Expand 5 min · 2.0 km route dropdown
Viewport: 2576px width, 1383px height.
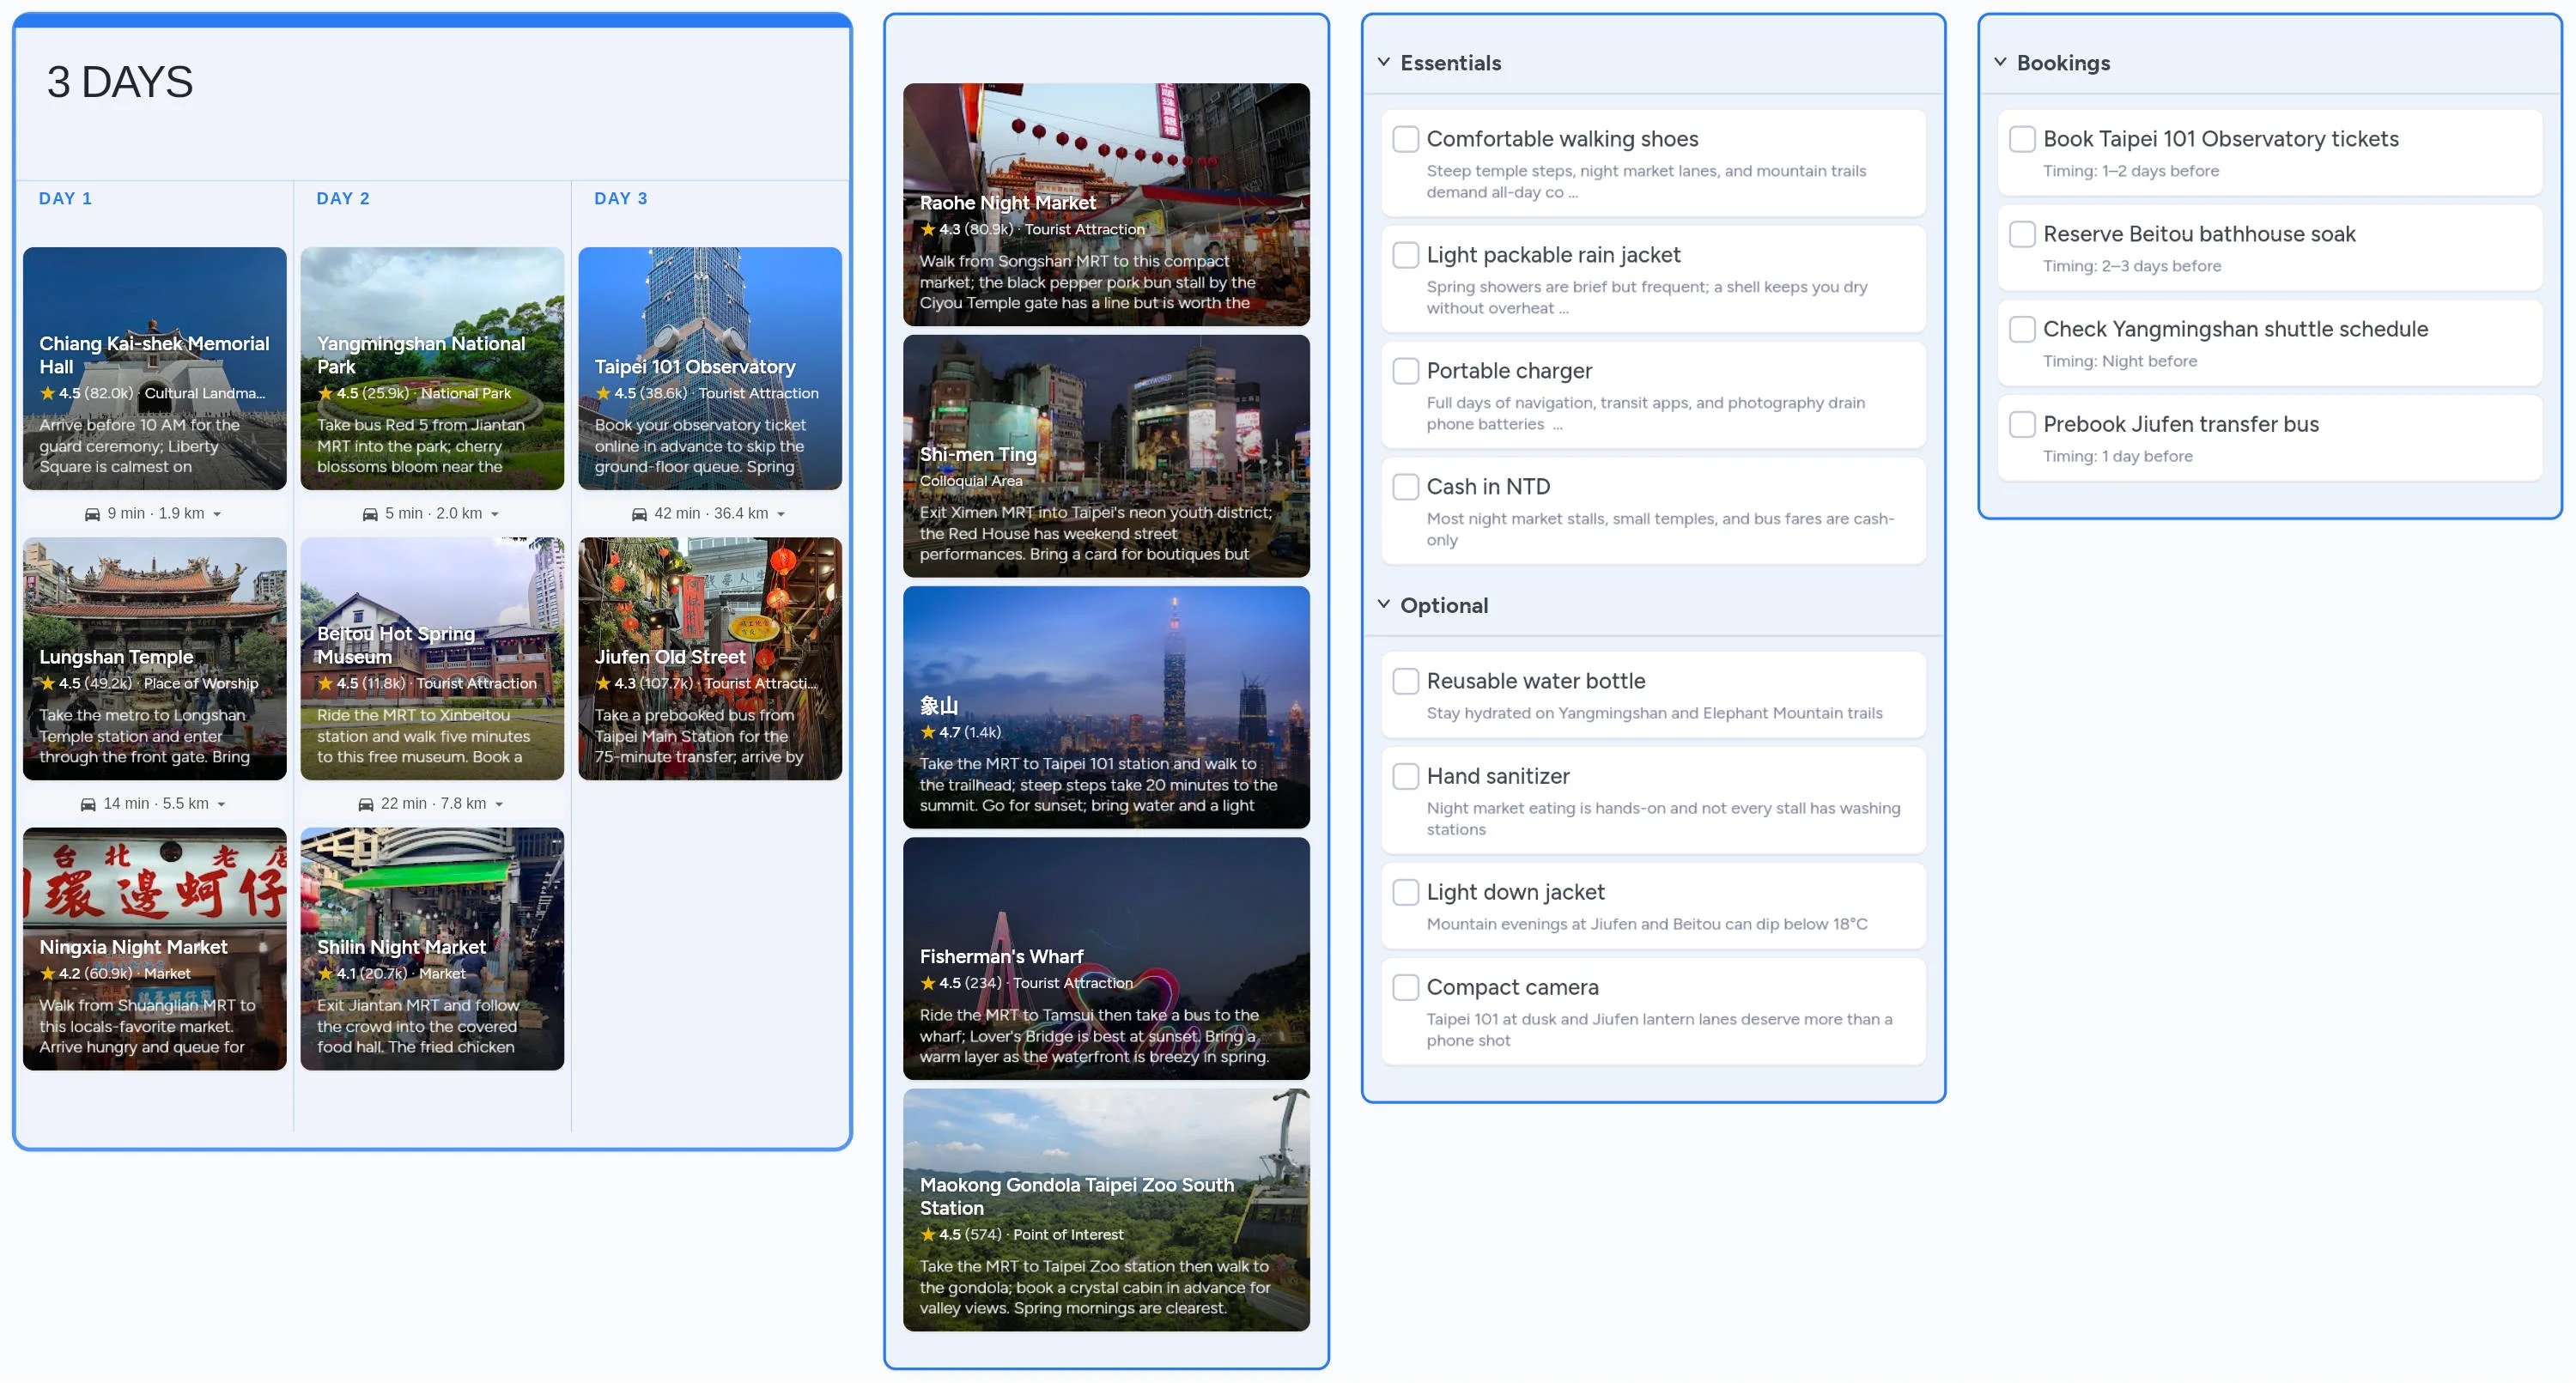click(495, 514)
